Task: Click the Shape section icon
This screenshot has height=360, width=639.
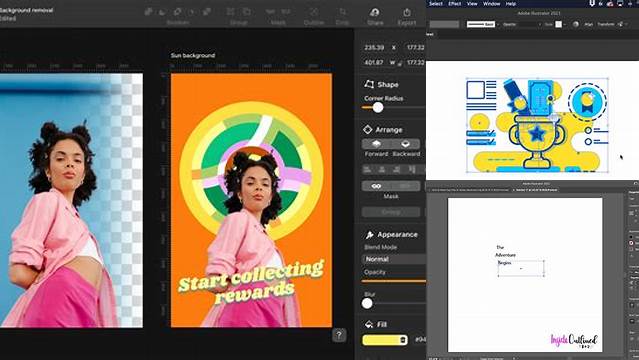Action: (x=369, y=84)
